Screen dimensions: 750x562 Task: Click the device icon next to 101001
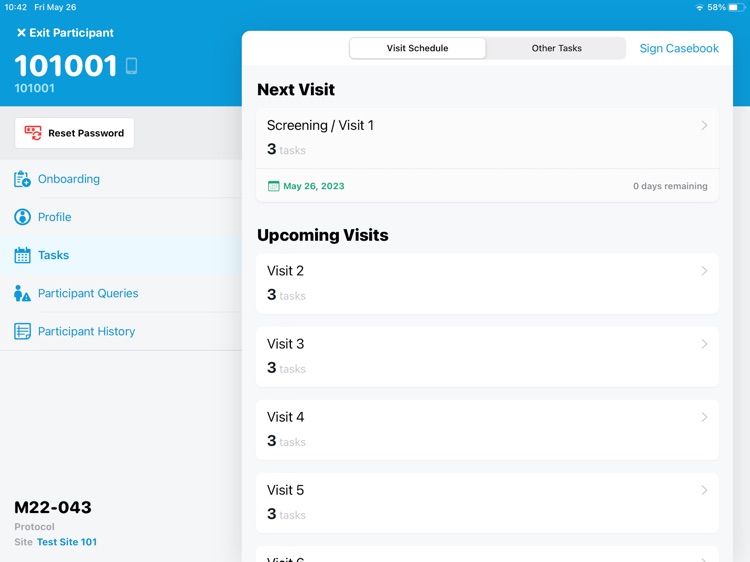coord(132,66)
